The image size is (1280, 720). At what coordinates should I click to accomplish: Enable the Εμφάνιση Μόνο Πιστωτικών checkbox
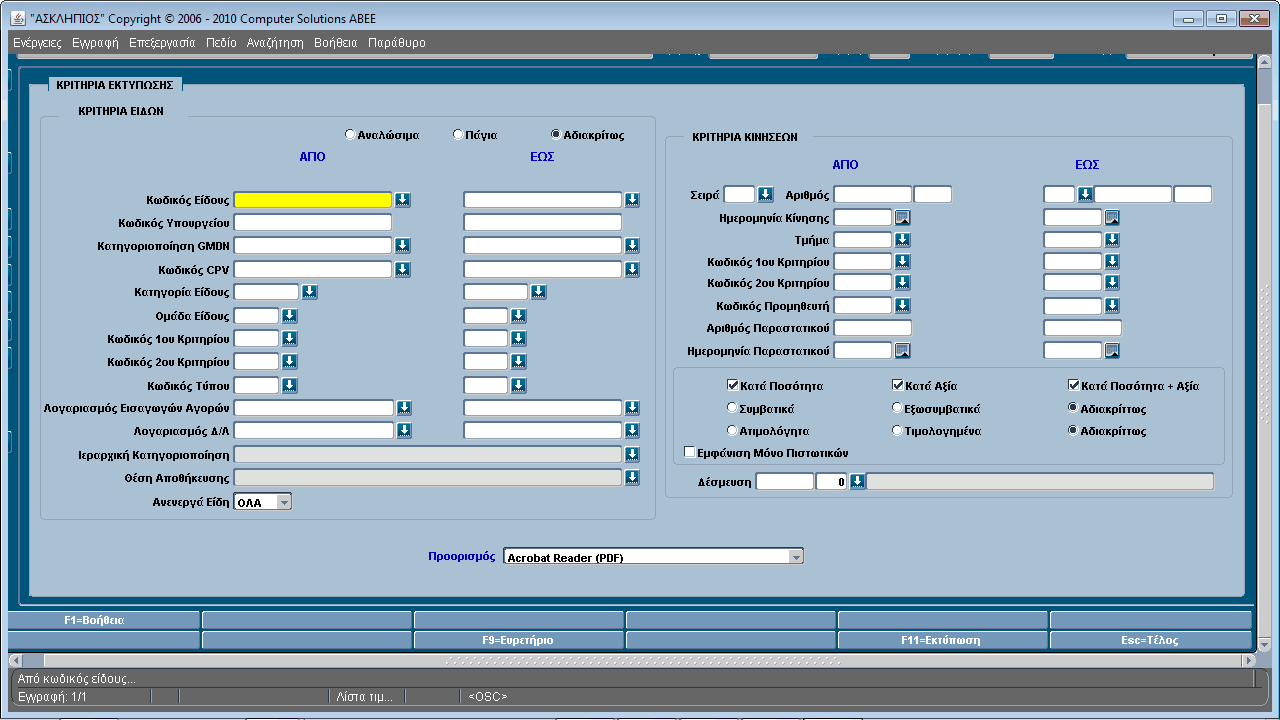(690, 452)
